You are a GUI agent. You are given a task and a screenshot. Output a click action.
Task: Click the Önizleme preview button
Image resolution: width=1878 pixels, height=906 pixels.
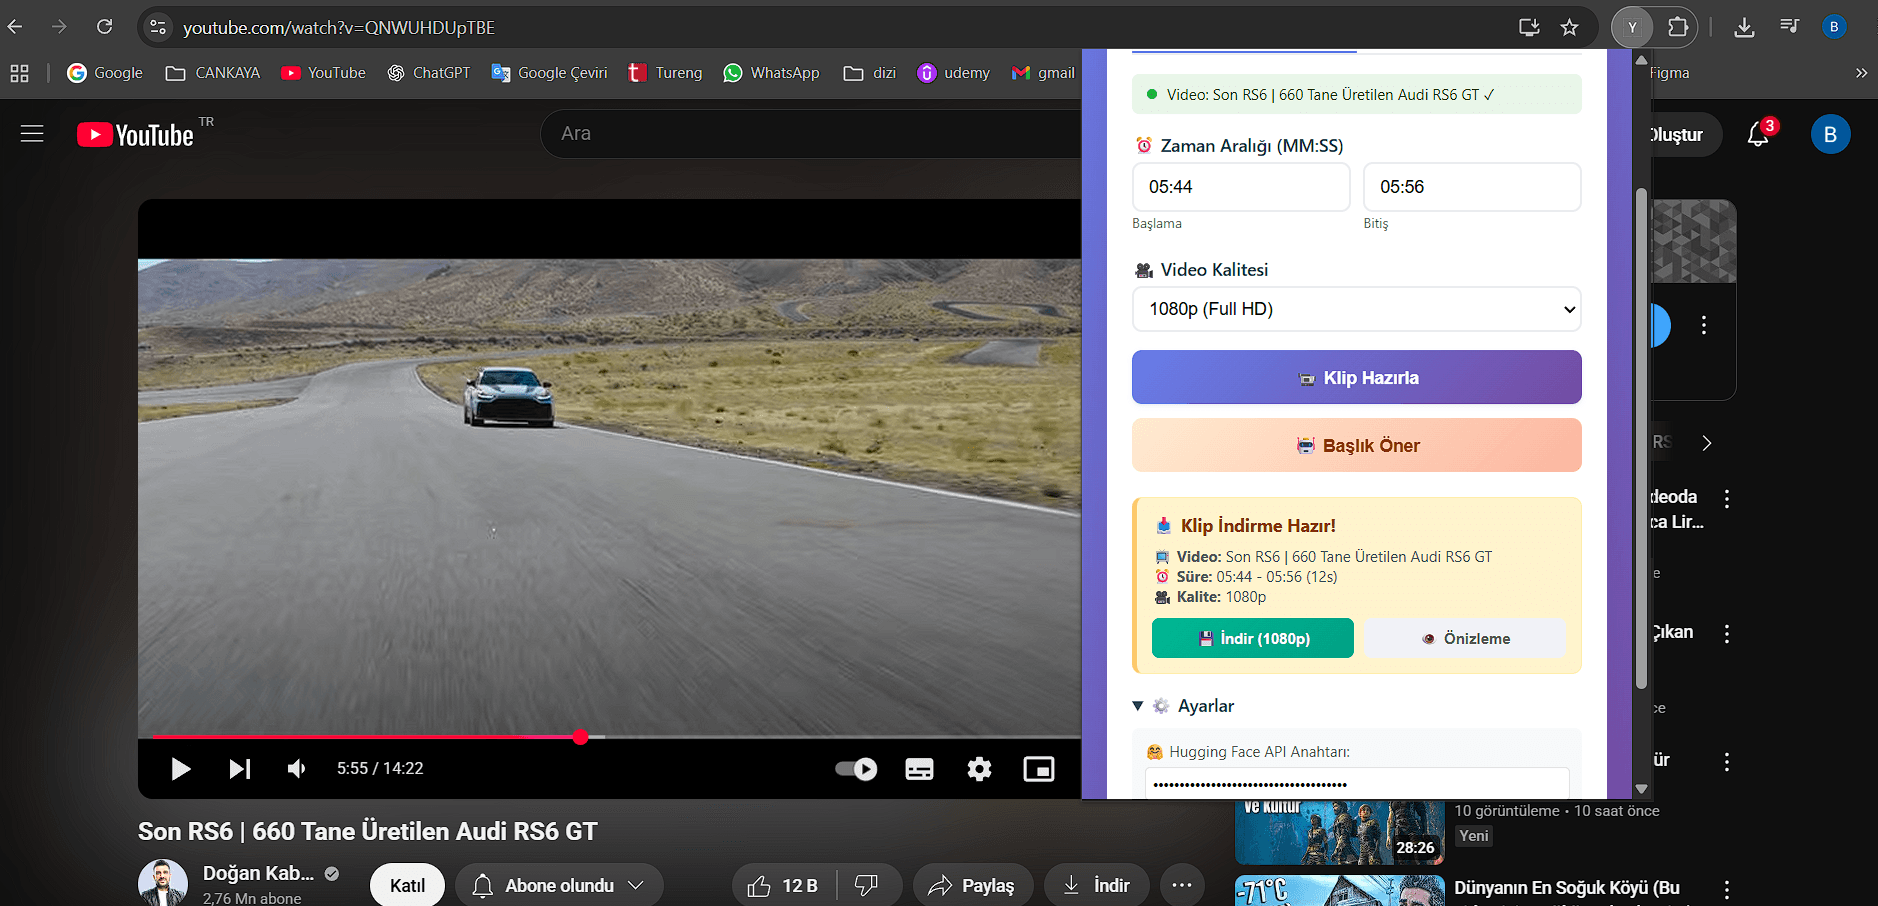1464,638
